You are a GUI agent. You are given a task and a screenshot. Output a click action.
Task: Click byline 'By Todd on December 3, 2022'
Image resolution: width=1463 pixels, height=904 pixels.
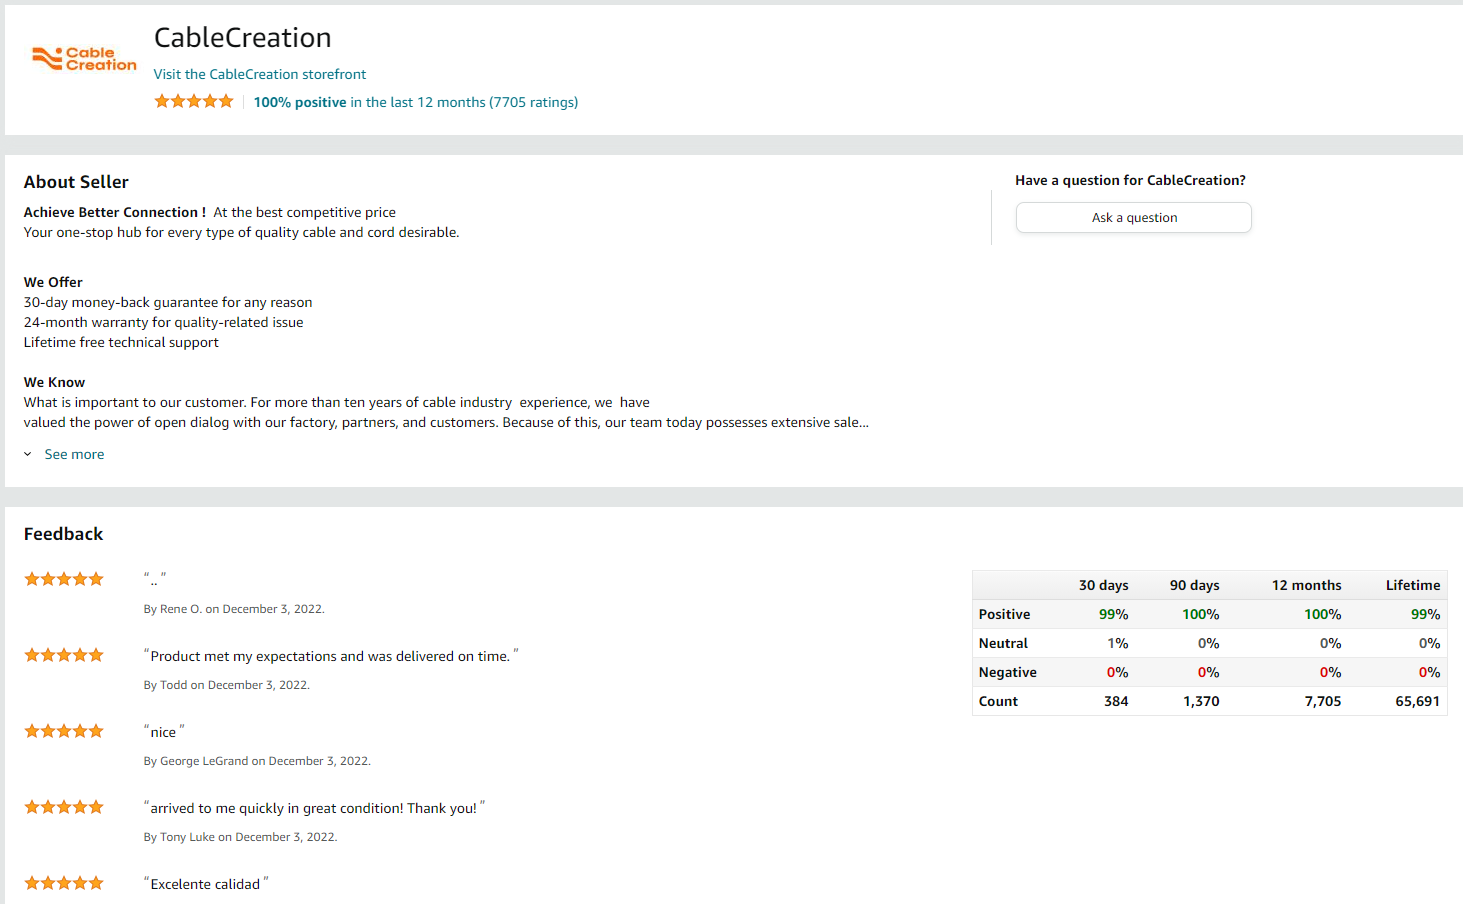pos(226,685)
